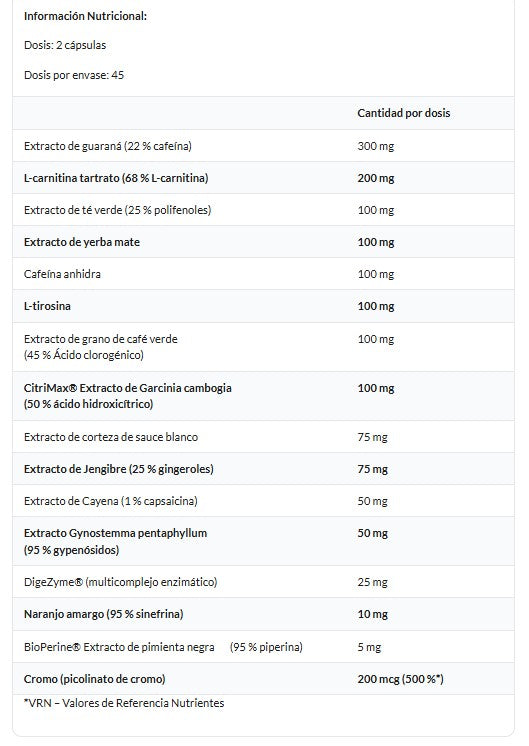Click 'L-carnitina tartrato (68 % L-carnitina)'
This screenshot has height=746, width=529.
[116, 178]
